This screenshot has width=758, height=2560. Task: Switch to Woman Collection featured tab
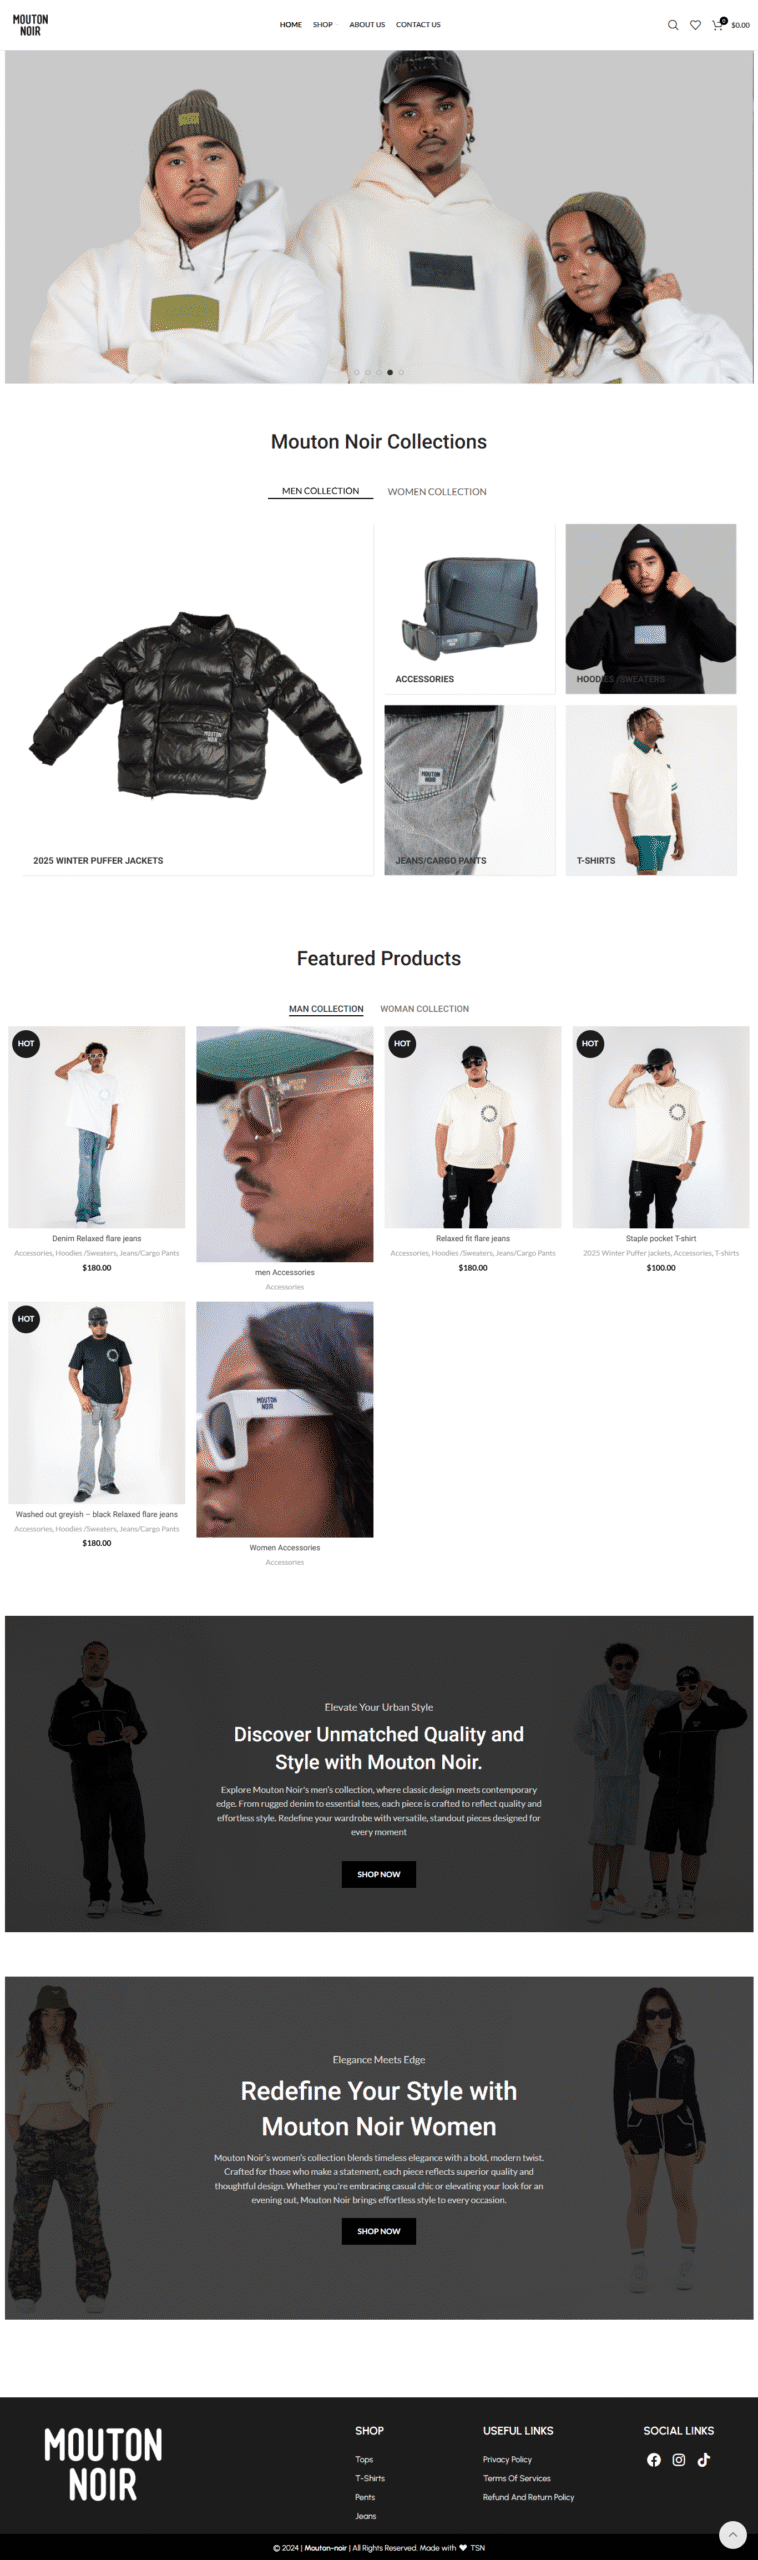424,1009
